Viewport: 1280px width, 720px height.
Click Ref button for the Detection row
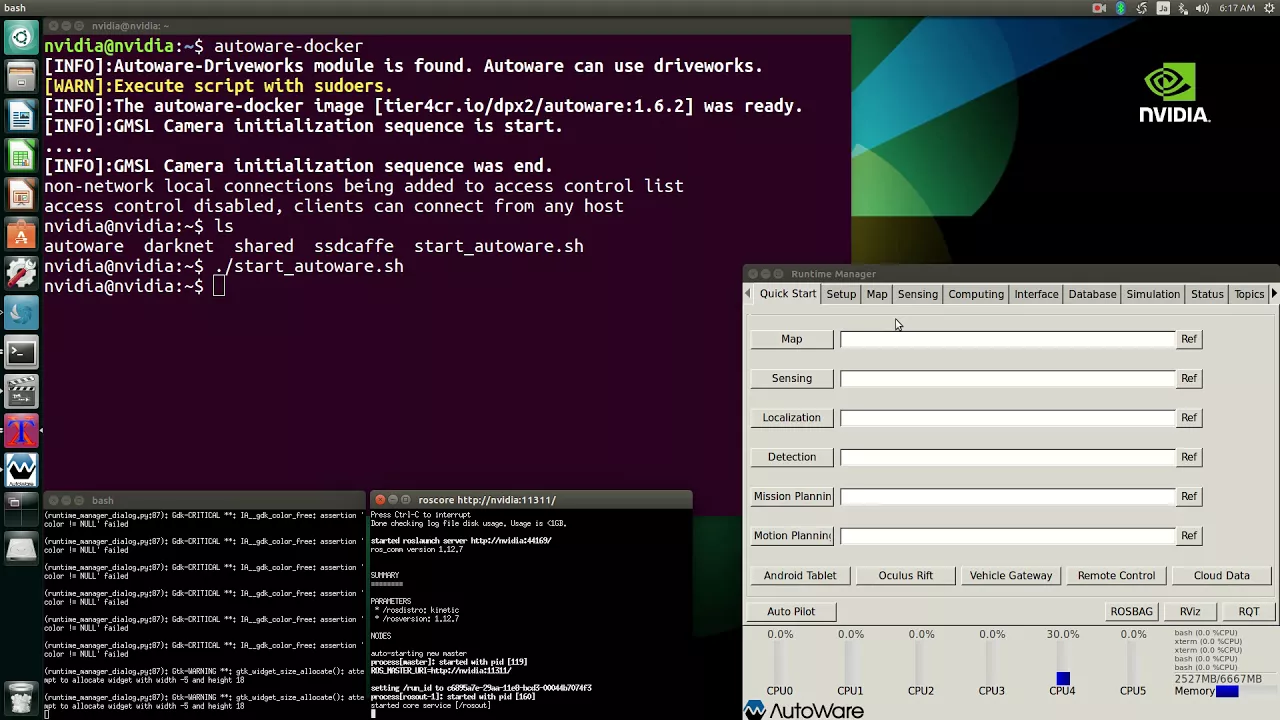click(x=1188, y=457)
